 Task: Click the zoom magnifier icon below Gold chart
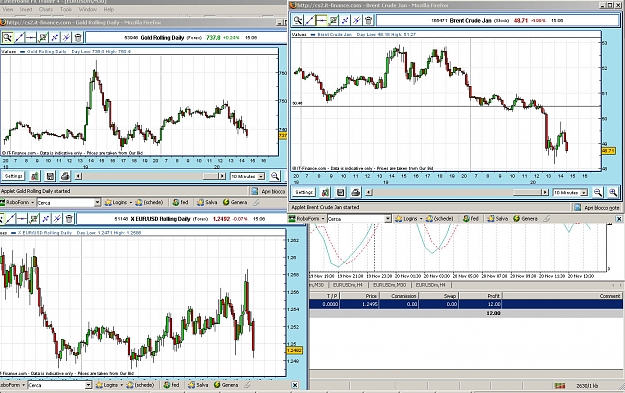coord(275,176)
